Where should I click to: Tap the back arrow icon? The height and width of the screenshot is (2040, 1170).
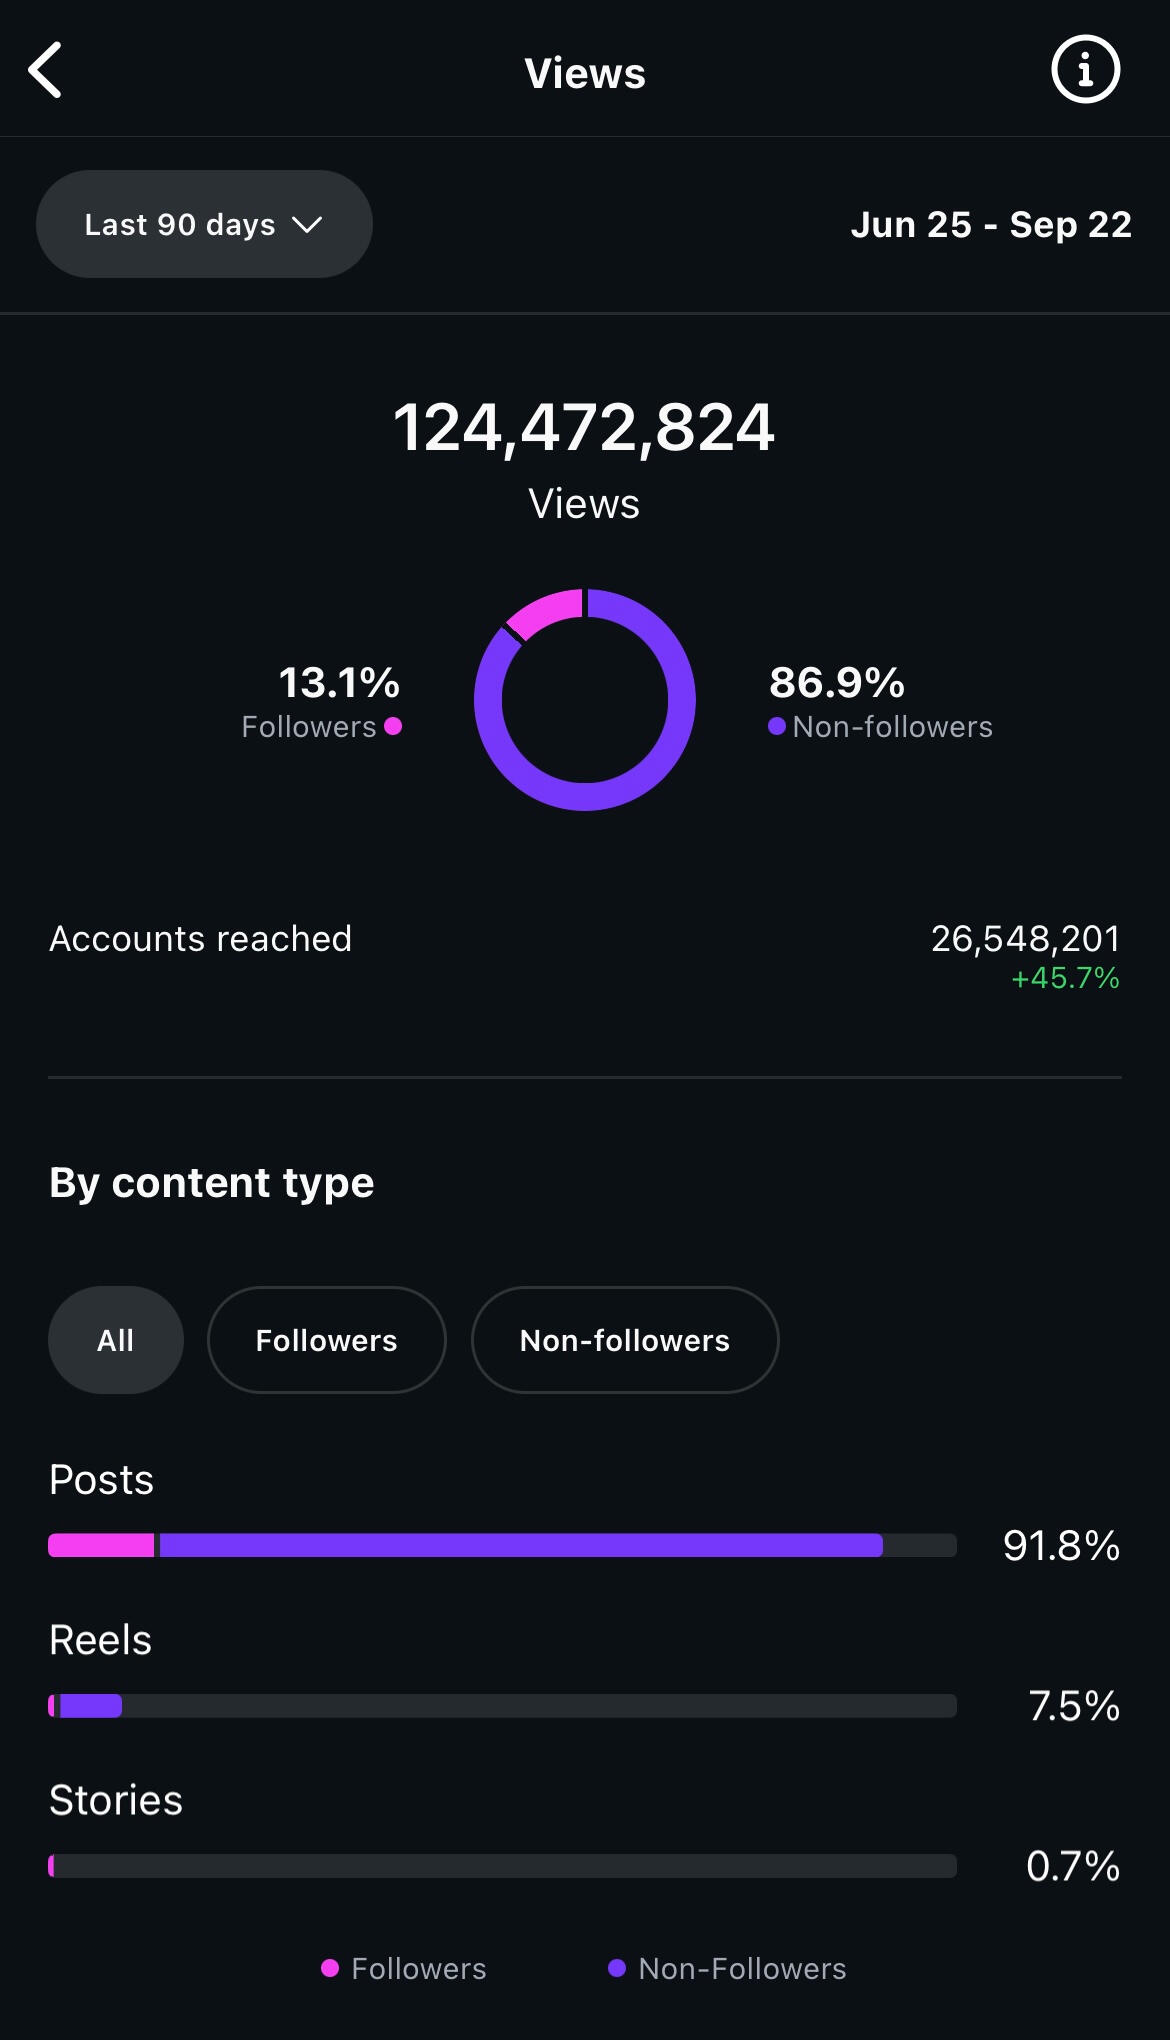pyautogui.click(x=46, y=70)
